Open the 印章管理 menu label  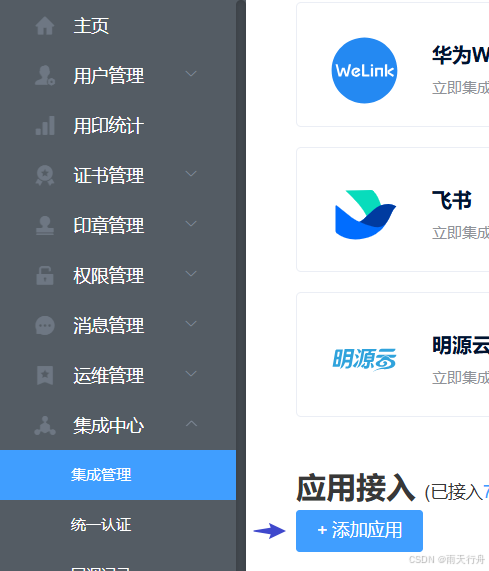click(109, 225)
